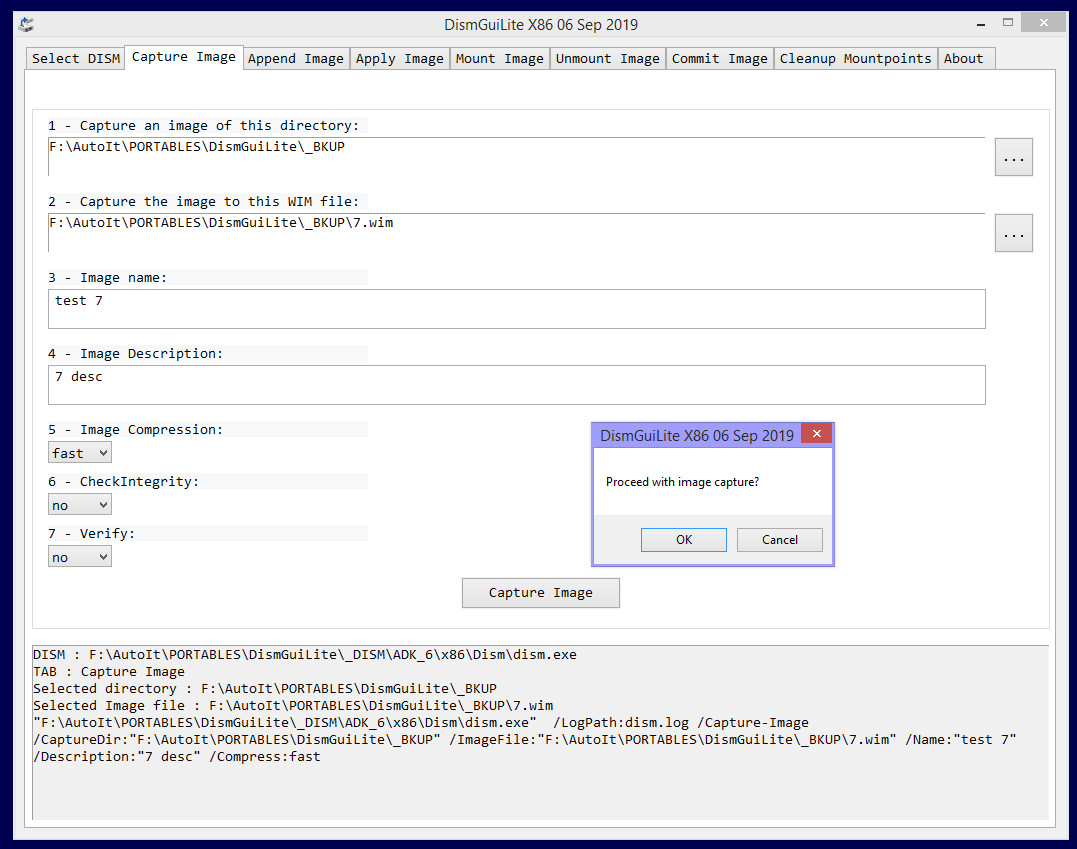
Task: Browse for the capture directory
Action: tap(1014, 157)
